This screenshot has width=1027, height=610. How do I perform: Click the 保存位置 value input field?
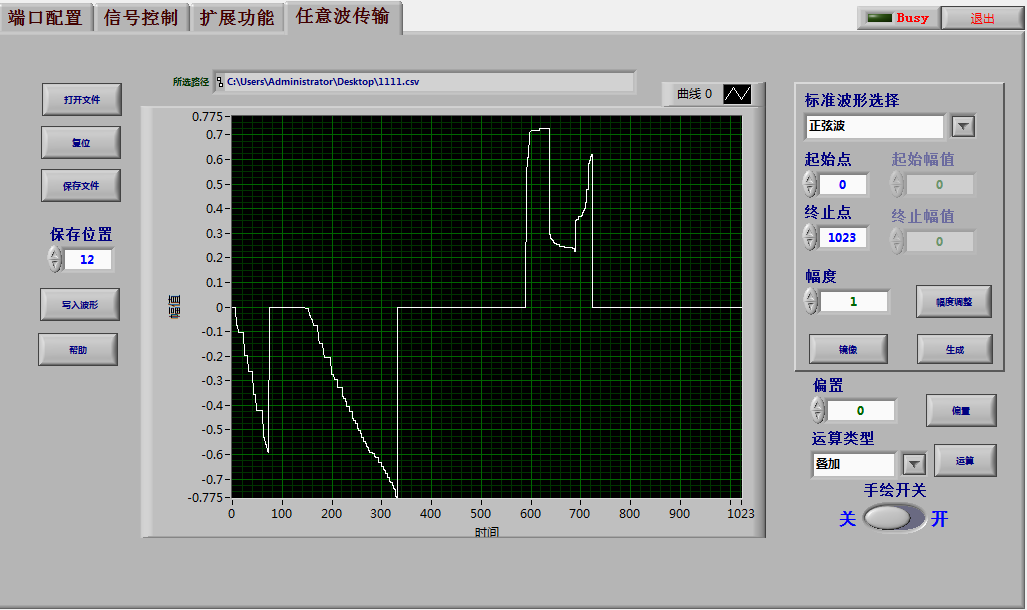88,260
